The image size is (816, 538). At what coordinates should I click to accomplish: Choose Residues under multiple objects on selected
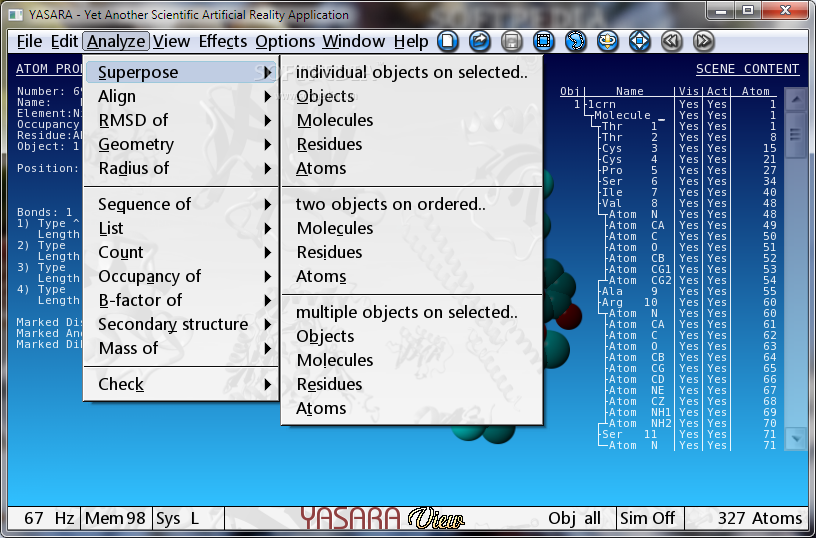(x=412, y=384)
